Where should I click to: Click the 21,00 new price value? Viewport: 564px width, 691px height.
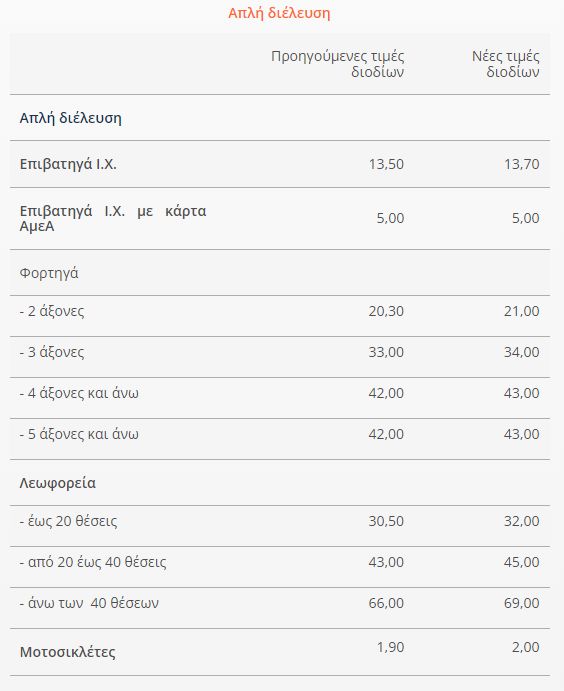(x=522, y=311)
